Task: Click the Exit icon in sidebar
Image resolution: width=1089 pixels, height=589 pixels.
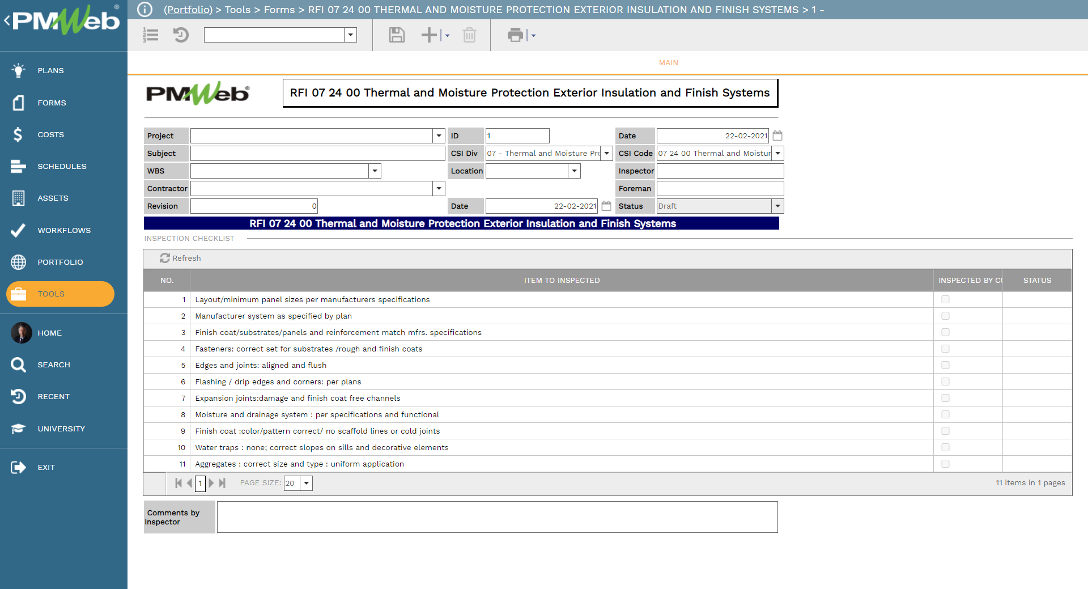Action: [x=19, y=467]
